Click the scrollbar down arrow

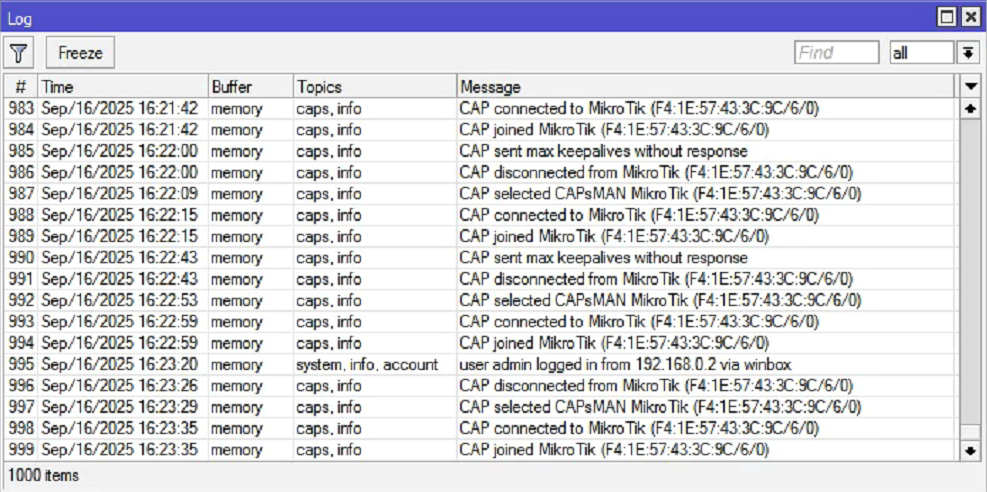pyautogui.click(x=969, y=450)
